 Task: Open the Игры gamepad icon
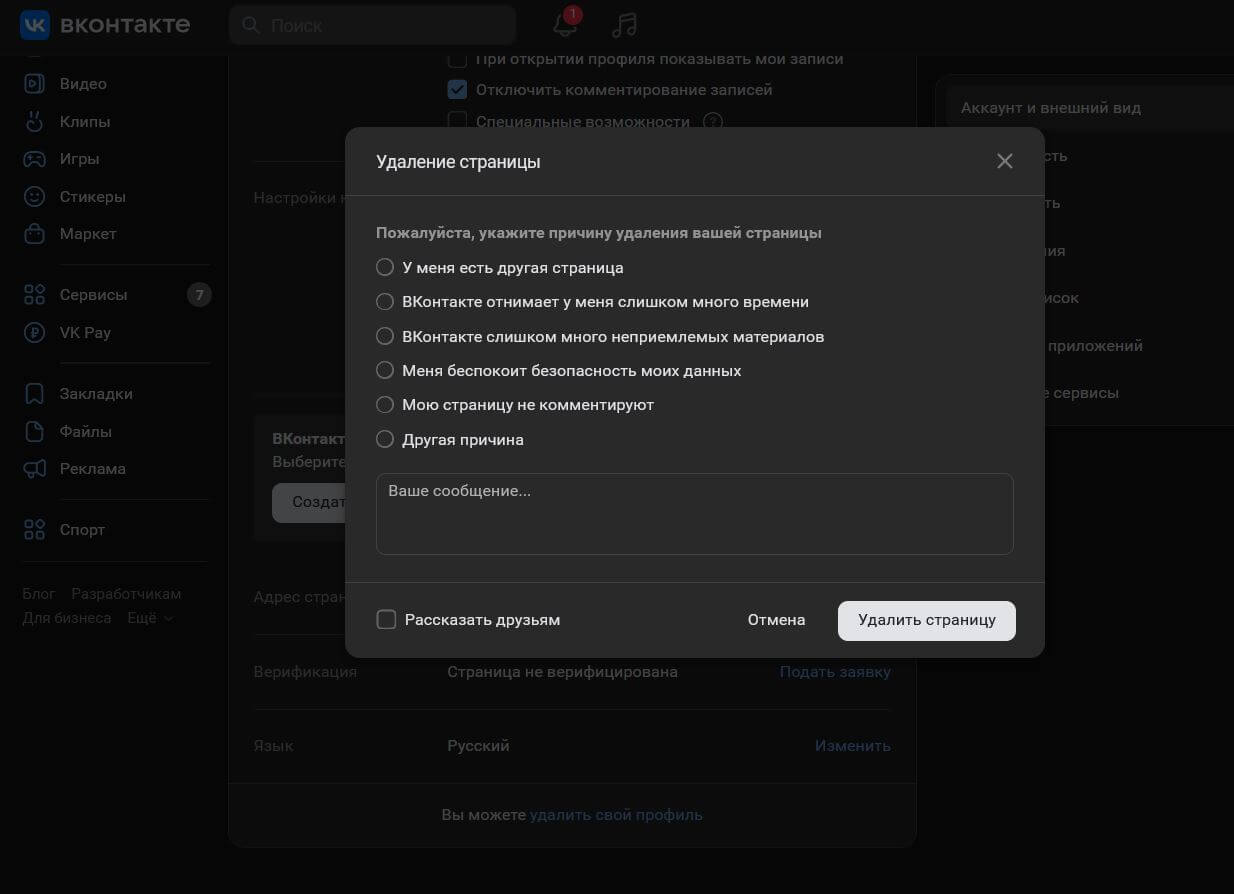[x=35, y=159]
